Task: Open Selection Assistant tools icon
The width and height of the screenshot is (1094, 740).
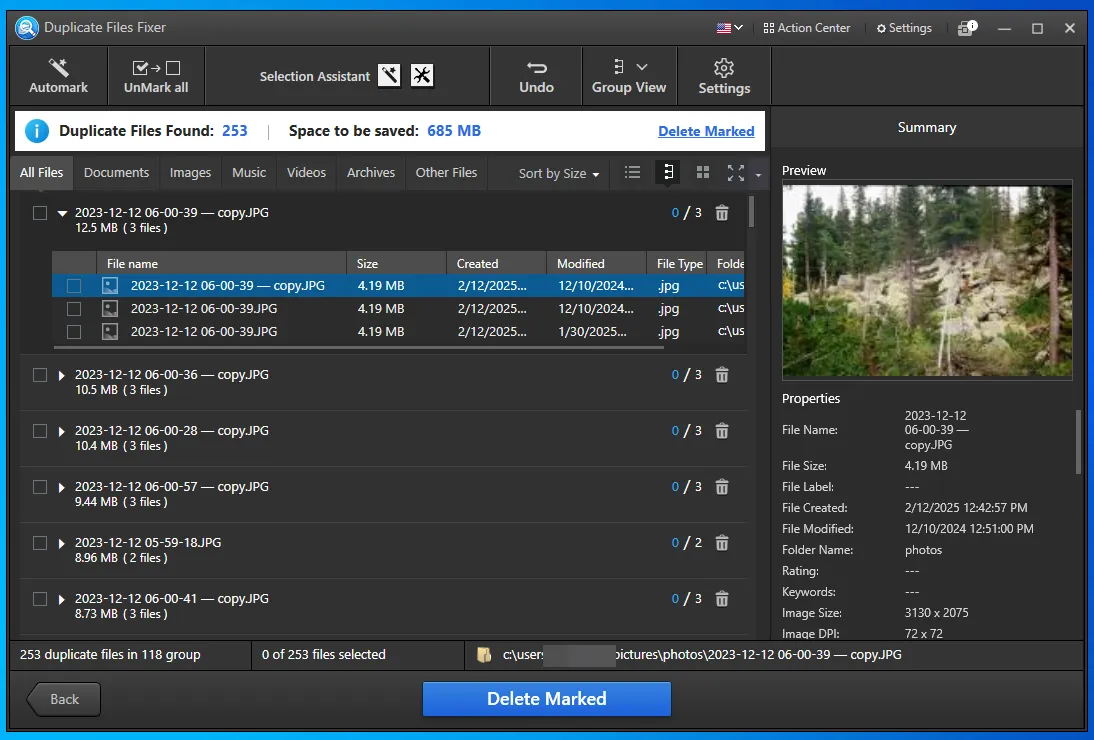Action: point(422,75)
